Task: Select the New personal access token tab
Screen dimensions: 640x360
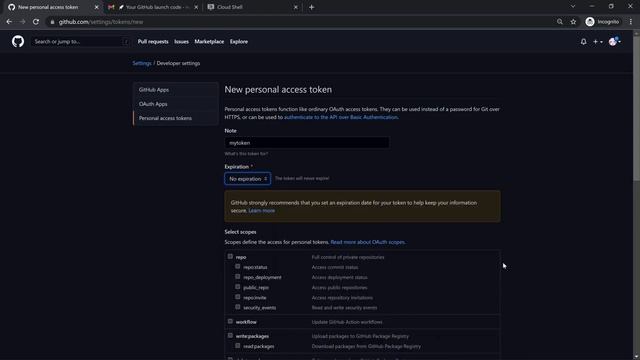Action: (53, 7)
